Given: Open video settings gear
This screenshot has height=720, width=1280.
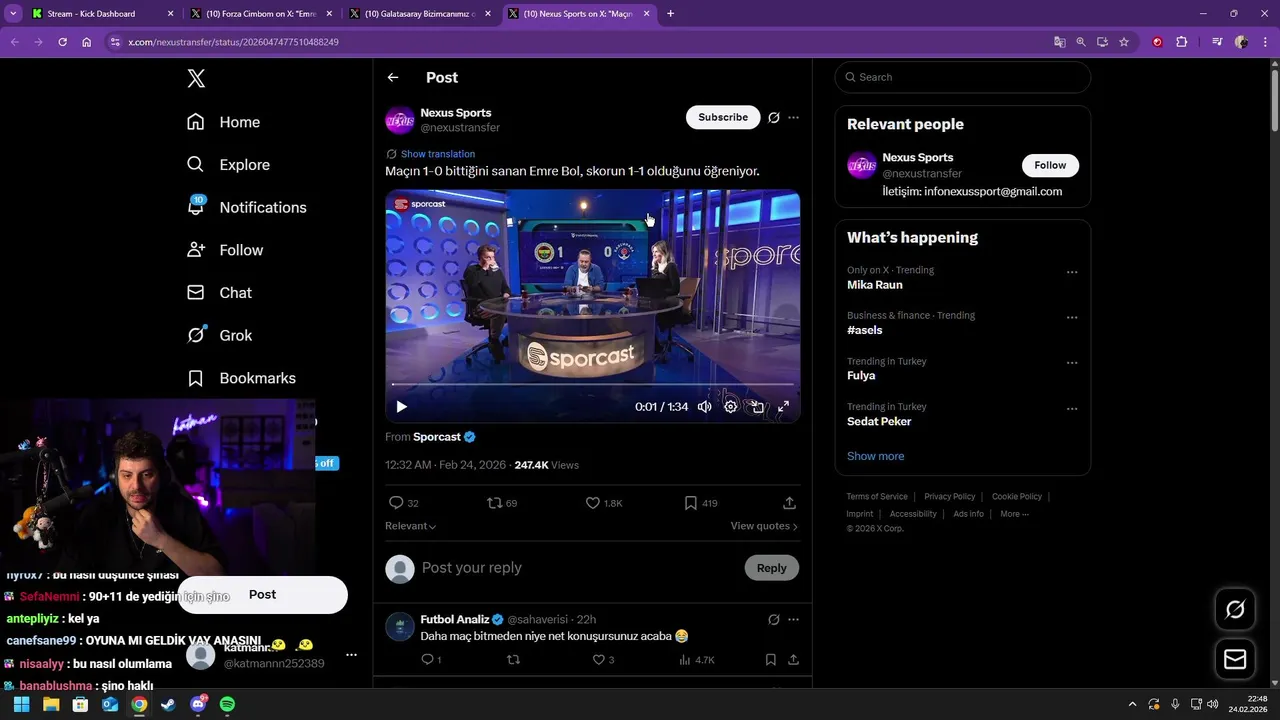Looking at the screenshot, I should pyautogui.click(x=731, y=407).
